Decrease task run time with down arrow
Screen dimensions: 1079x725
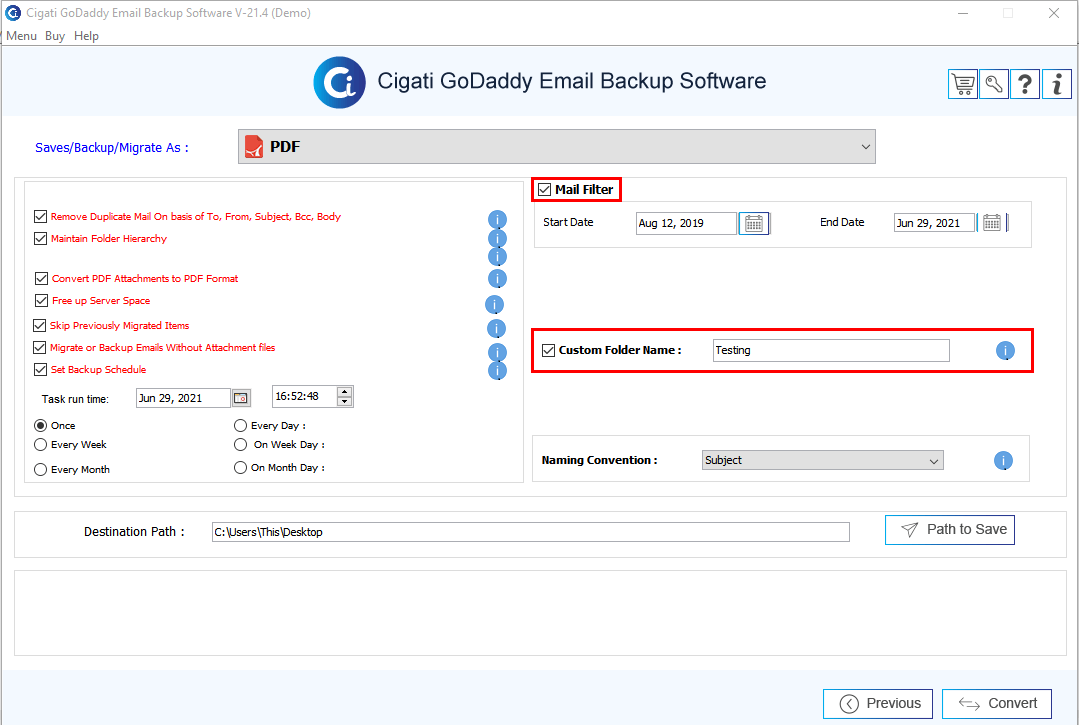(x=345, y=402)
